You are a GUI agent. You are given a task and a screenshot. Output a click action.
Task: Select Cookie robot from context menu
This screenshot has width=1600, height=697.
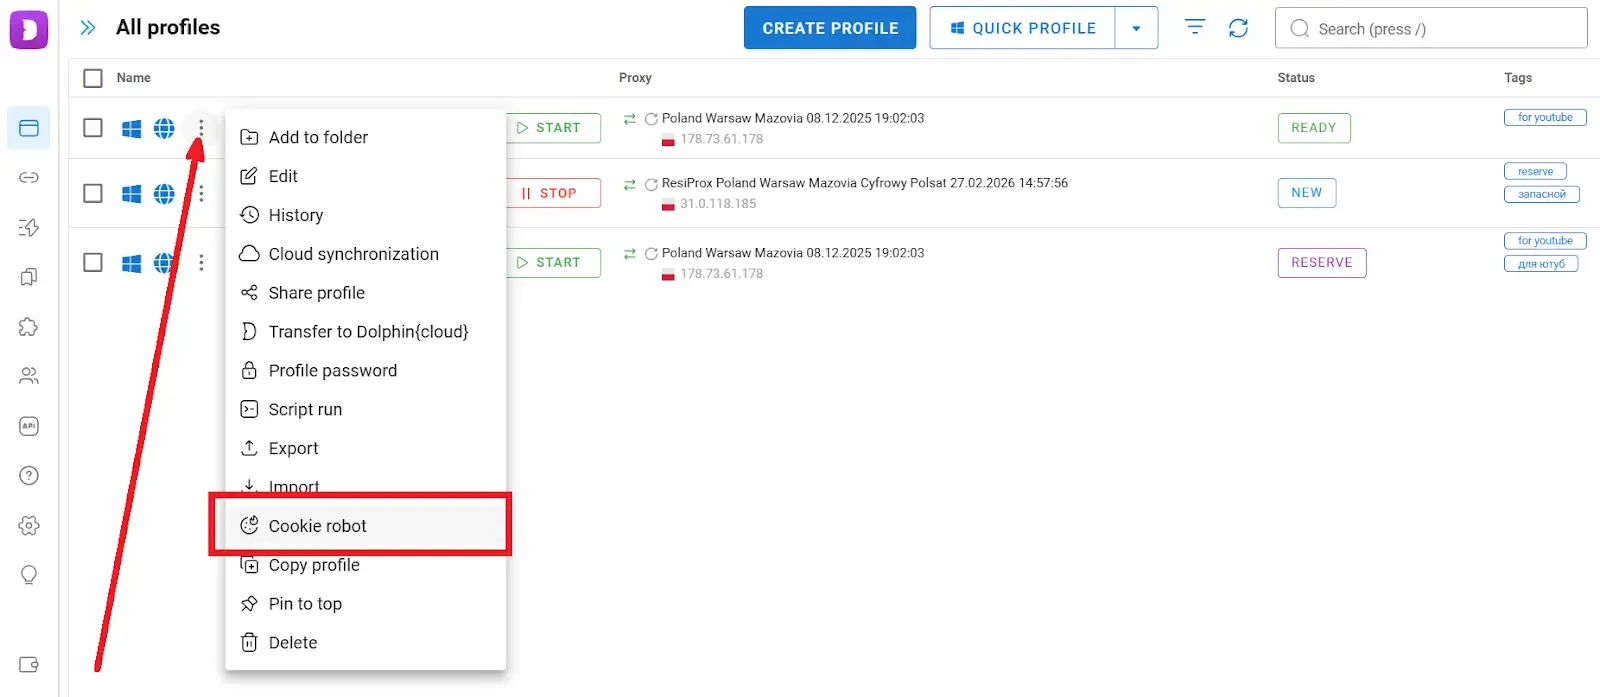317,526
